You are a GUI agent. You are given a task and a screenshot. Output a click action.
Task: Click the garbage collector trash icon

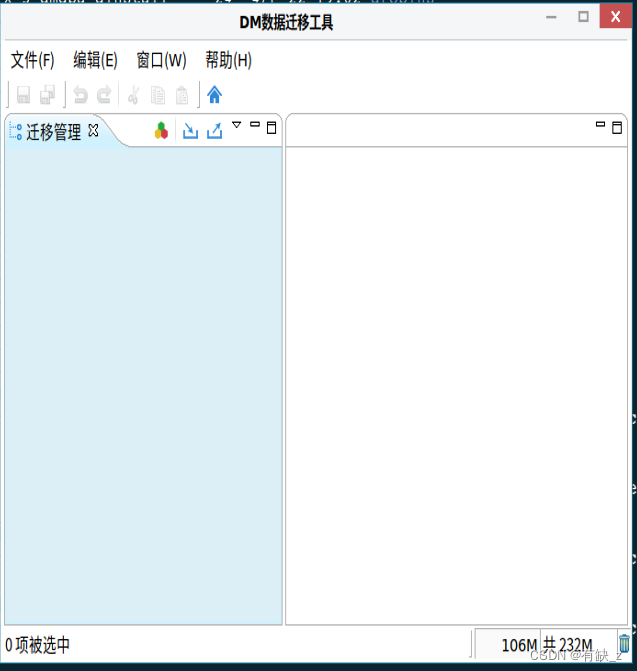pyautogui.click(x=625, y=643)
